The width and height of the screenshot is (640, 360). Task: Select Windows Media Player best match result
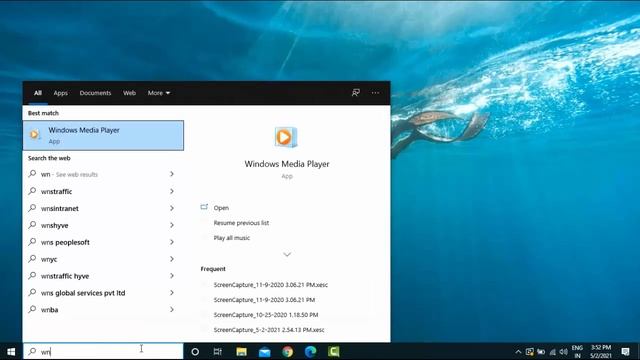pos(103,136)
